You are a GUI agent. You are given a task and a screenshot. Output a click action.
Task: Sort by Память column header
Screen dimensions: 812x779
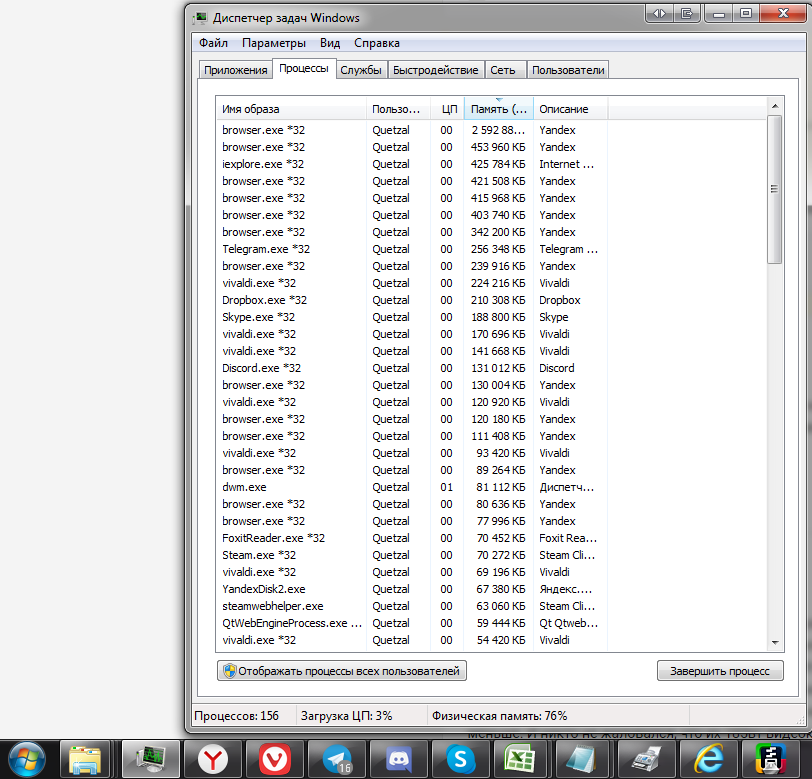click(x=499, y=109)
